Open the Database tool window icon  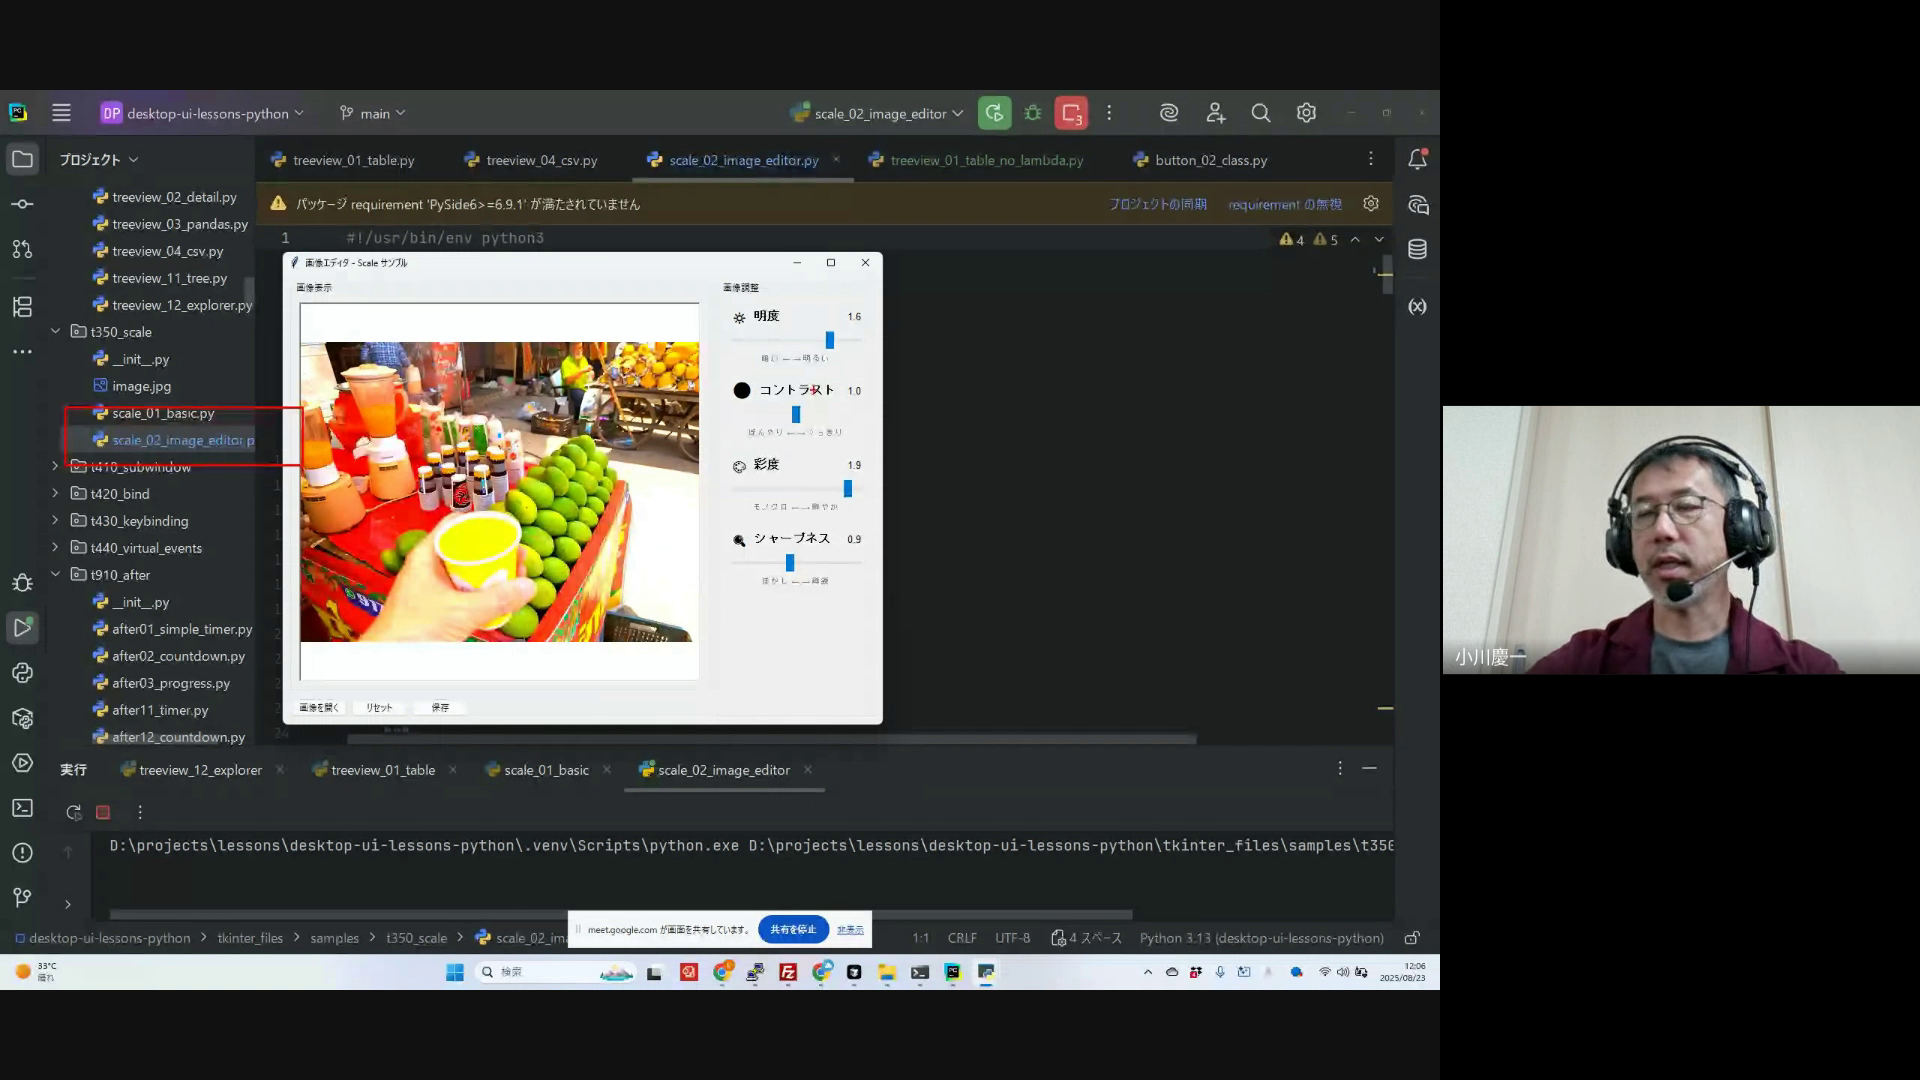pyautogui.click(x=1417, y=249)
